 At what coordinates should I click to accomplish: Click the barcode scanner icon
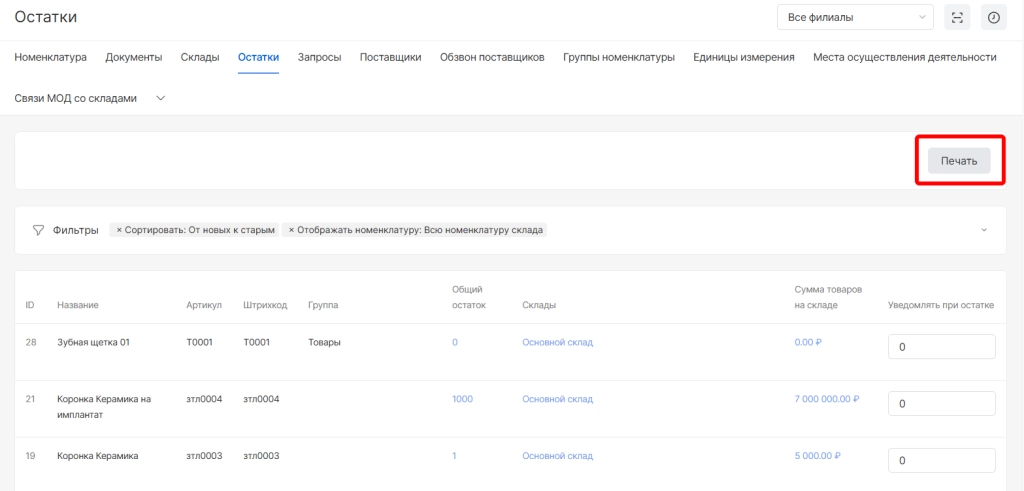coord(958,17)
